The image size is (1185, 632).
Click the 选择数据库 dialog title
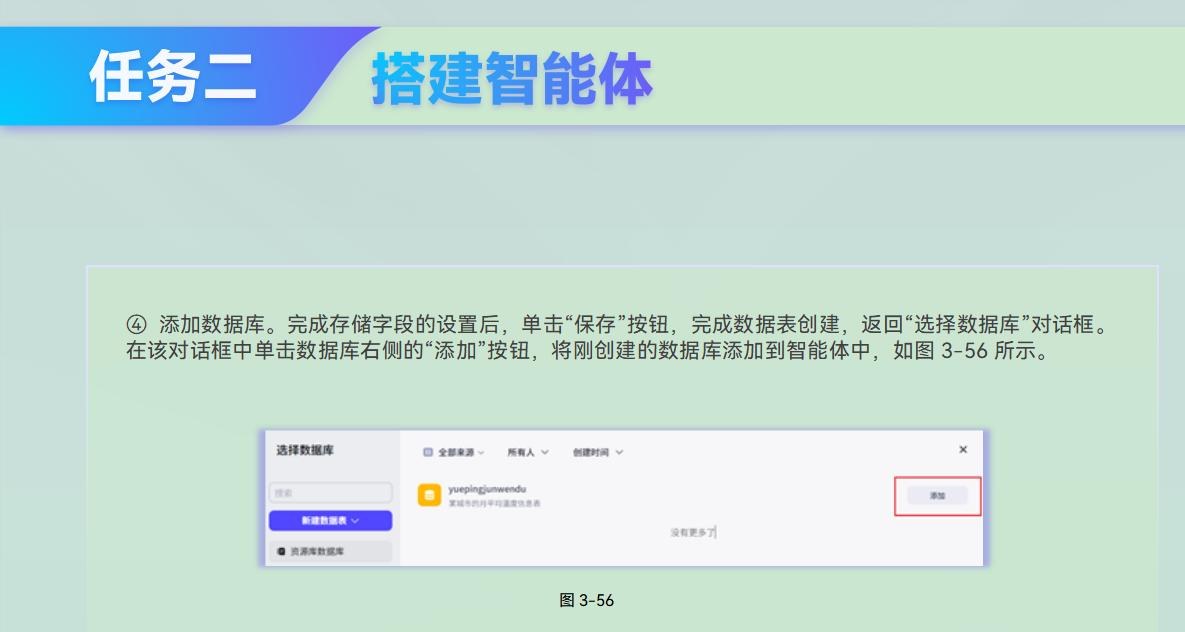click(x=305, y=450)
